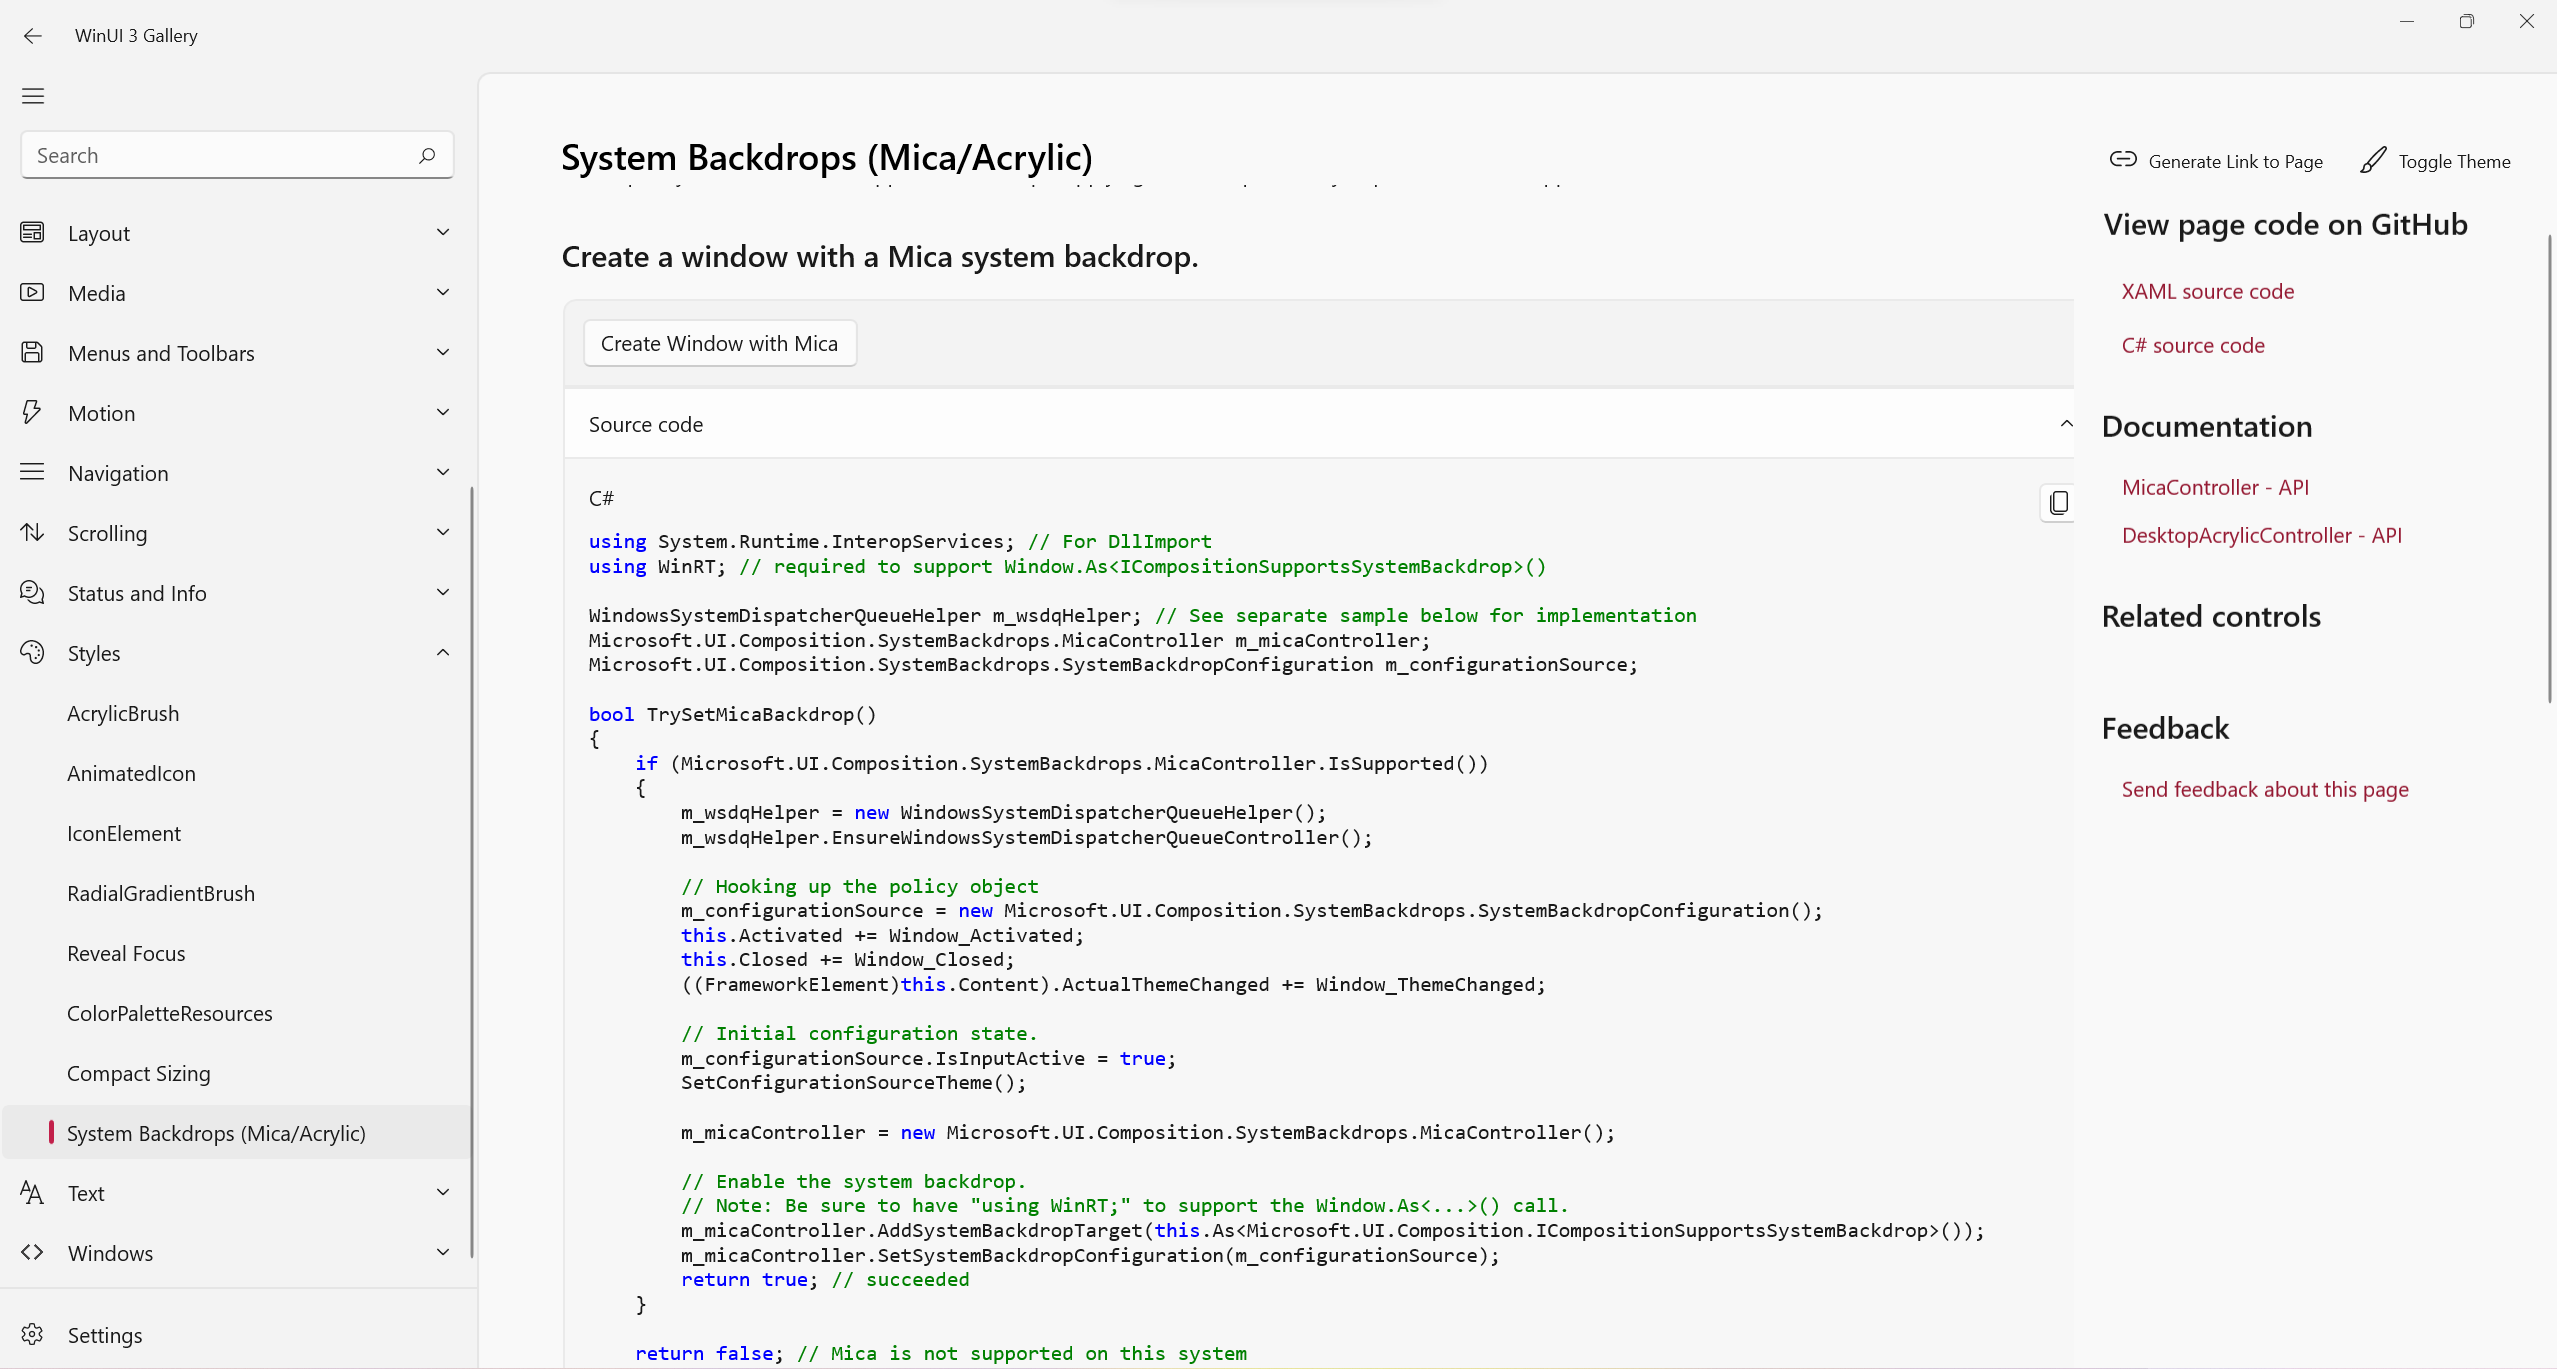
Task: Click the Windows category label
Action: tap(111, 1253)
